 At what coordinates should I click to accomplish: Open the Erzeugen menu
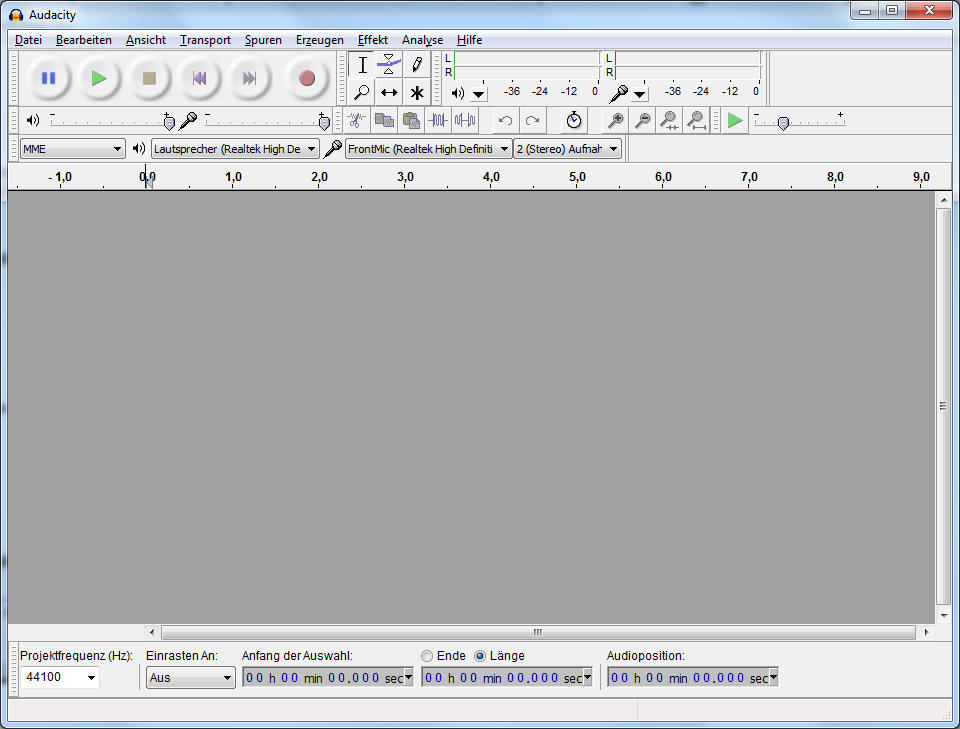pos(320,40)
